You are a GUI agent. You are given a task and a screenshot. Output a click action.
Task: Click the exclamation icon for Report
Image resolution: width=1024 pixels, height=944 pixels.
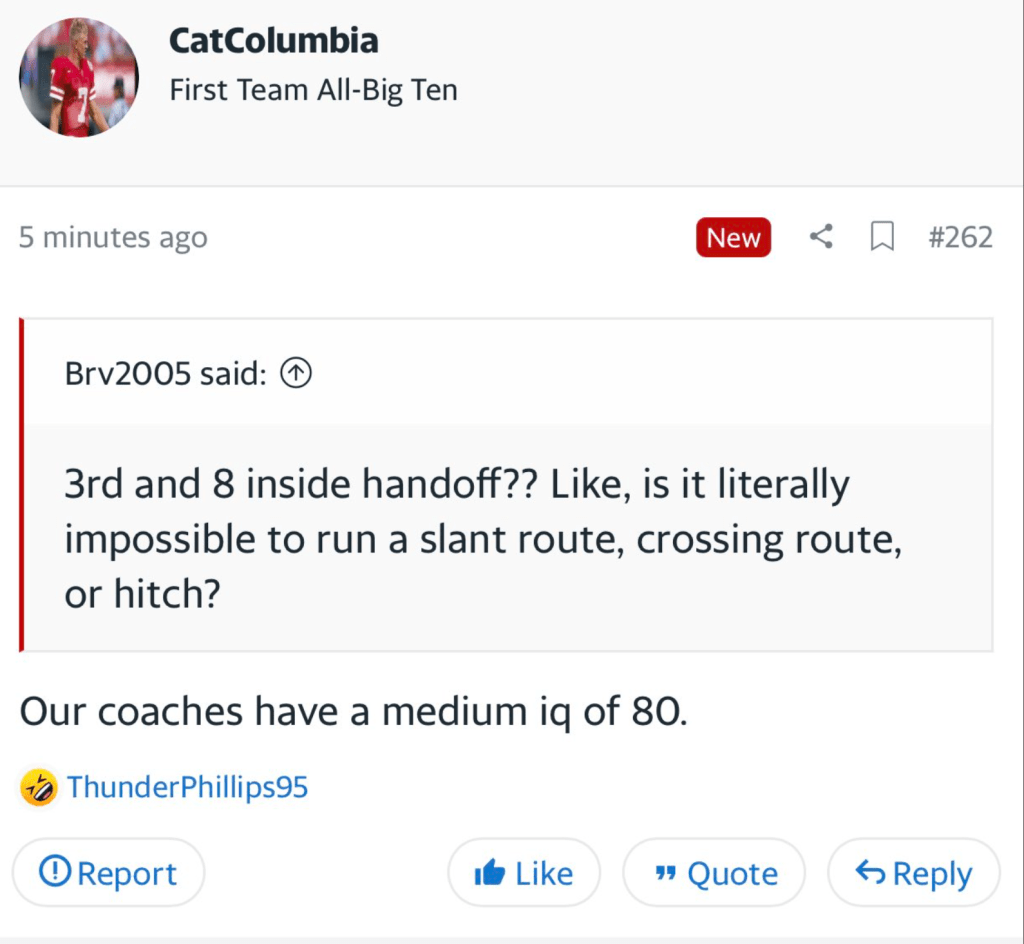54,873
